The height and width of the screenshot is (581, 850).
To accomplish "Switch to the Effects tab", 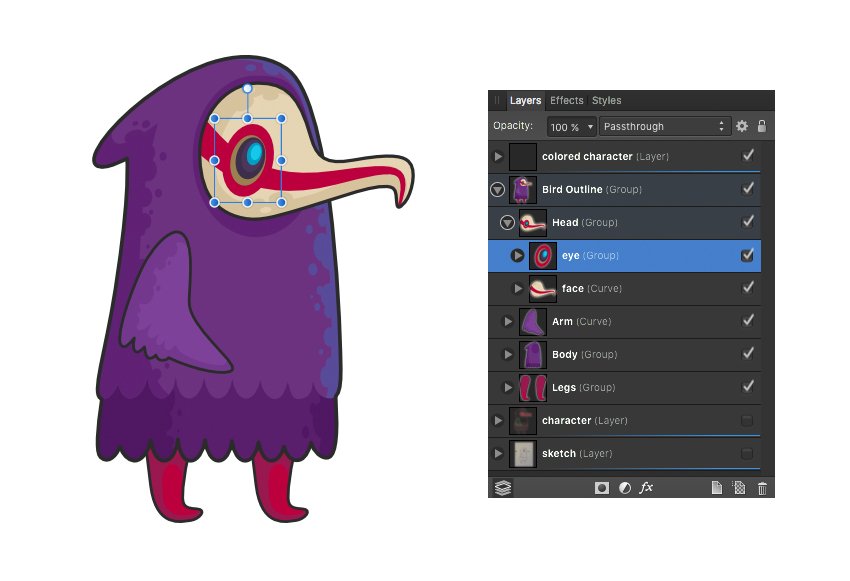I will coord(566,100).
